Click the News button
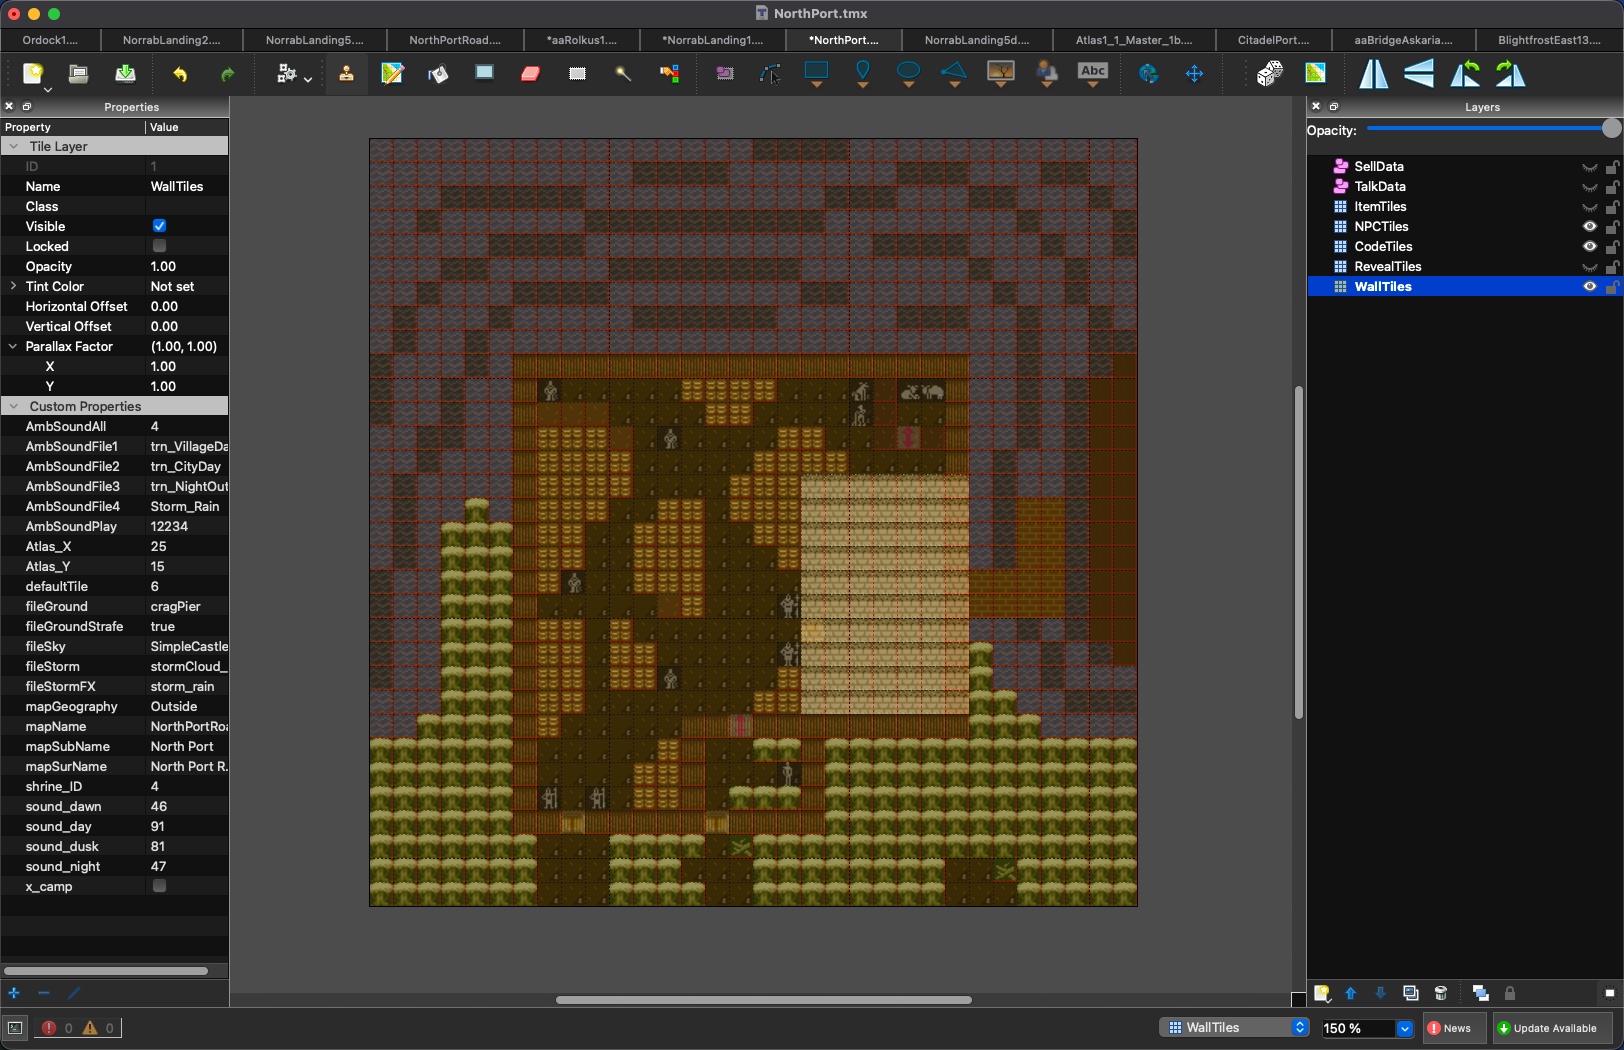Viewport: 1624px width, 1050px height. (x=1449, y=1028)
